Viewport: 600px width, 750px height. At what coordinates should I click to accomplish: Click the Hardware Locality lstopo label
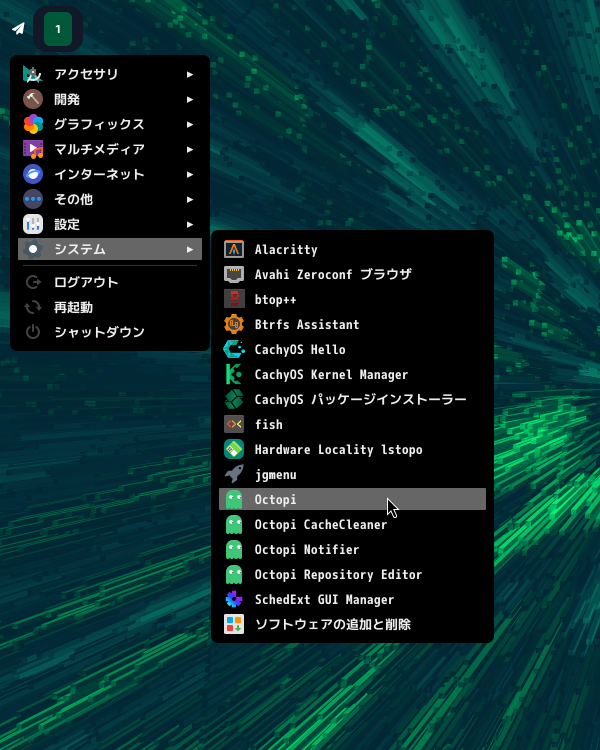click(338, 450)
